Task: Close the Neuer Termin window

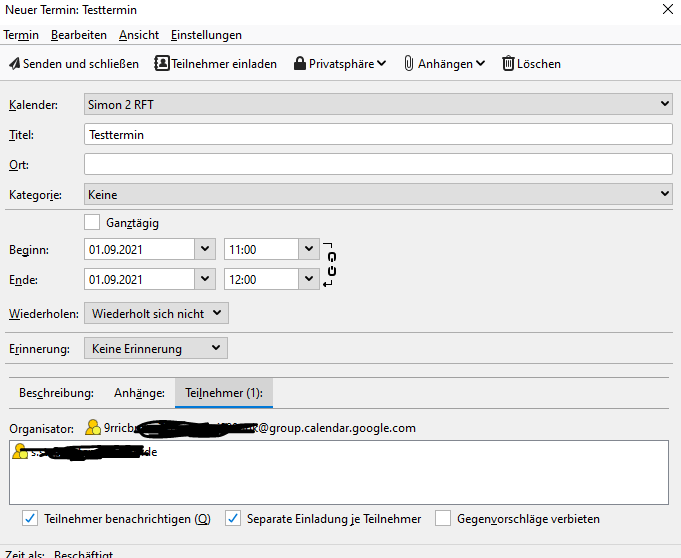Action: click(x=668, y=9)
